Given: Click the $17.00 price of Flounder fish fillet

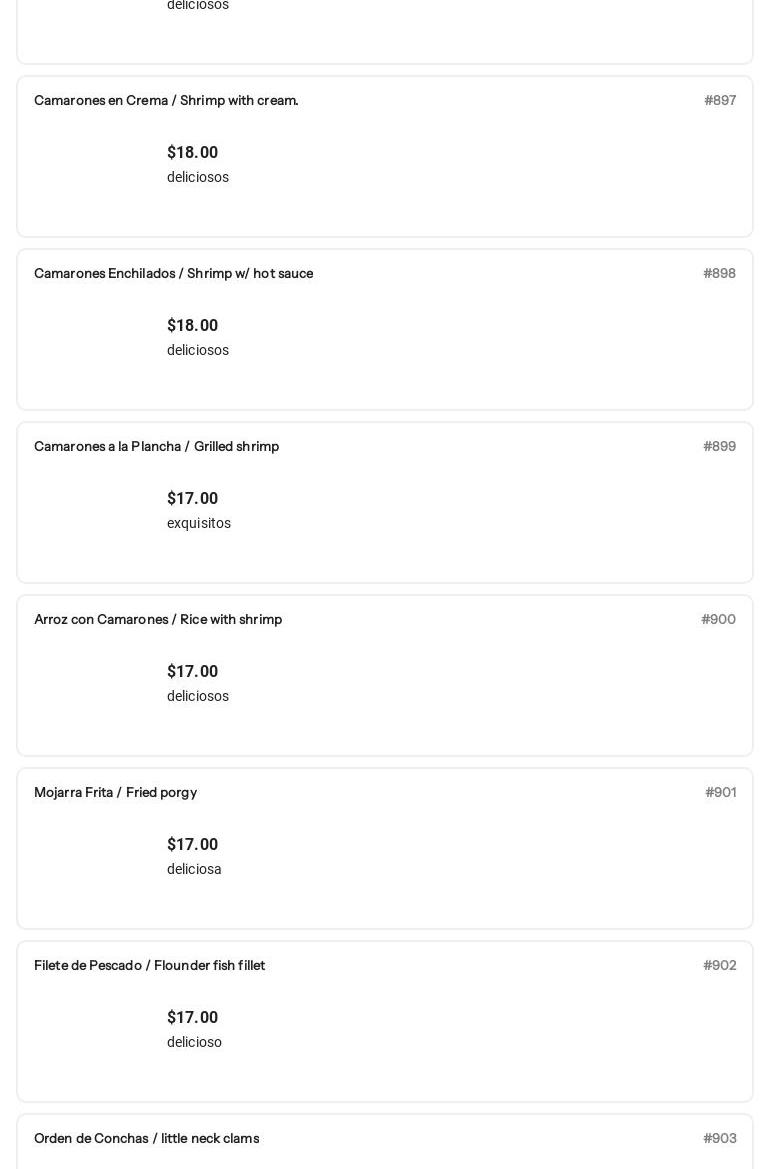Looking at the screenshot, I should pos(192,1018).
